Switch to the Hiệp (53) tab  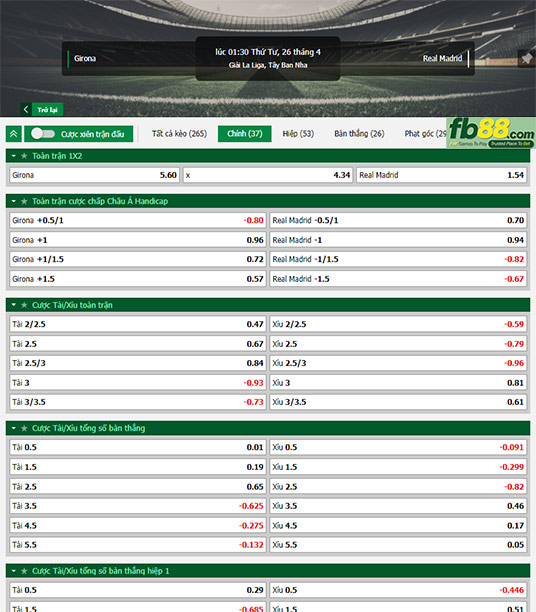(298, 134)
